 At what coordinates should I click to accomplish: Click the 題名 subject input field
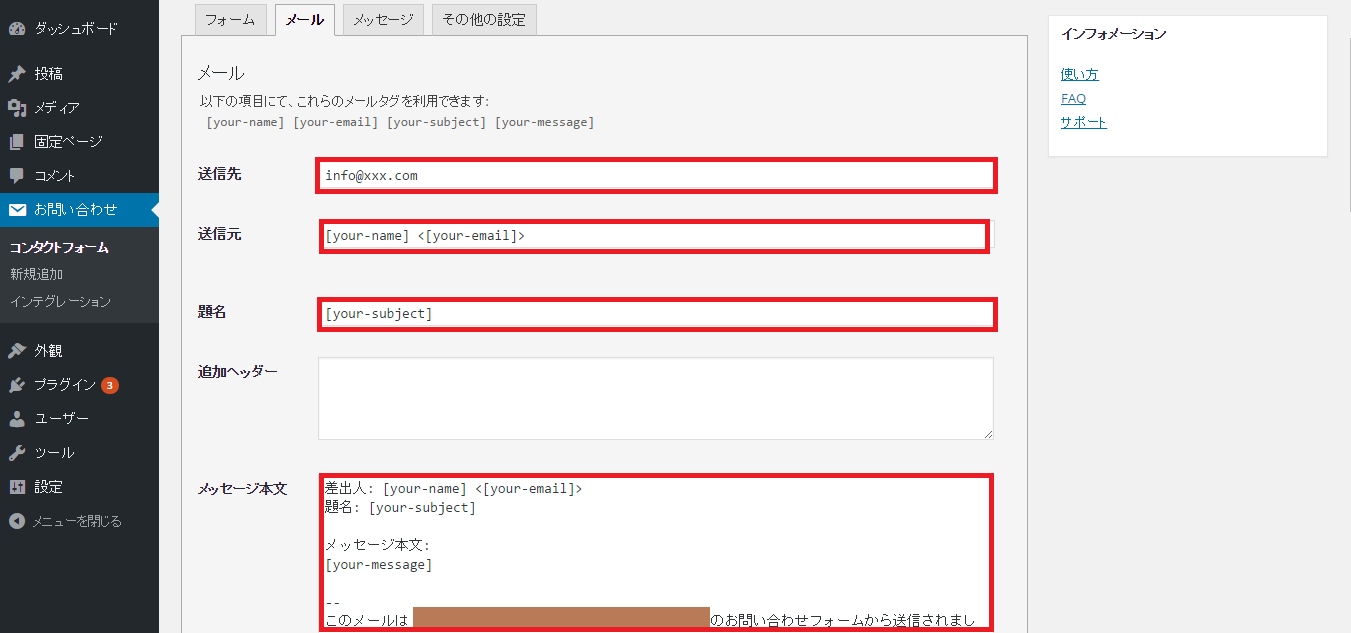click(655, 313)
